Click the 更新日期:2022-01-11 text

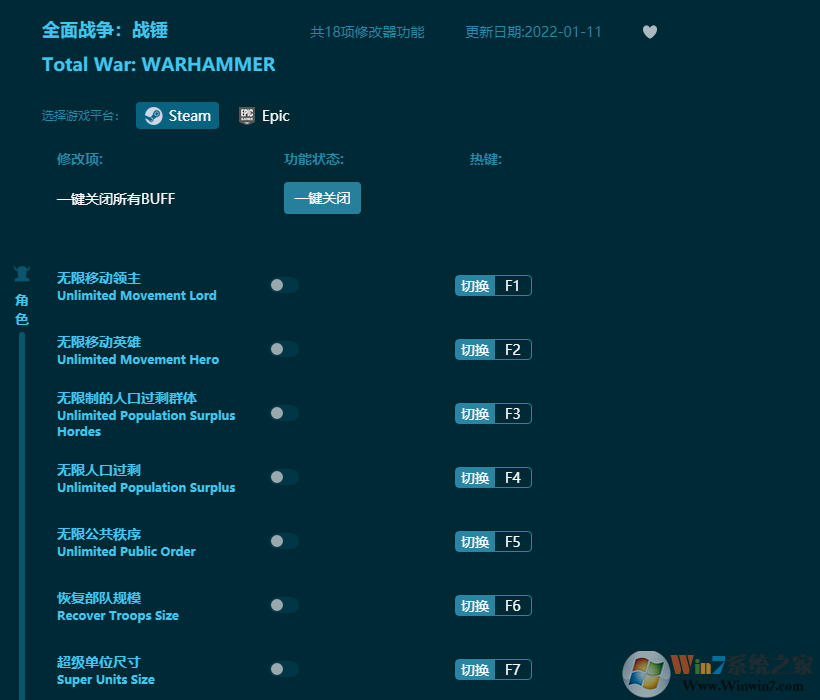pos(533,32)
